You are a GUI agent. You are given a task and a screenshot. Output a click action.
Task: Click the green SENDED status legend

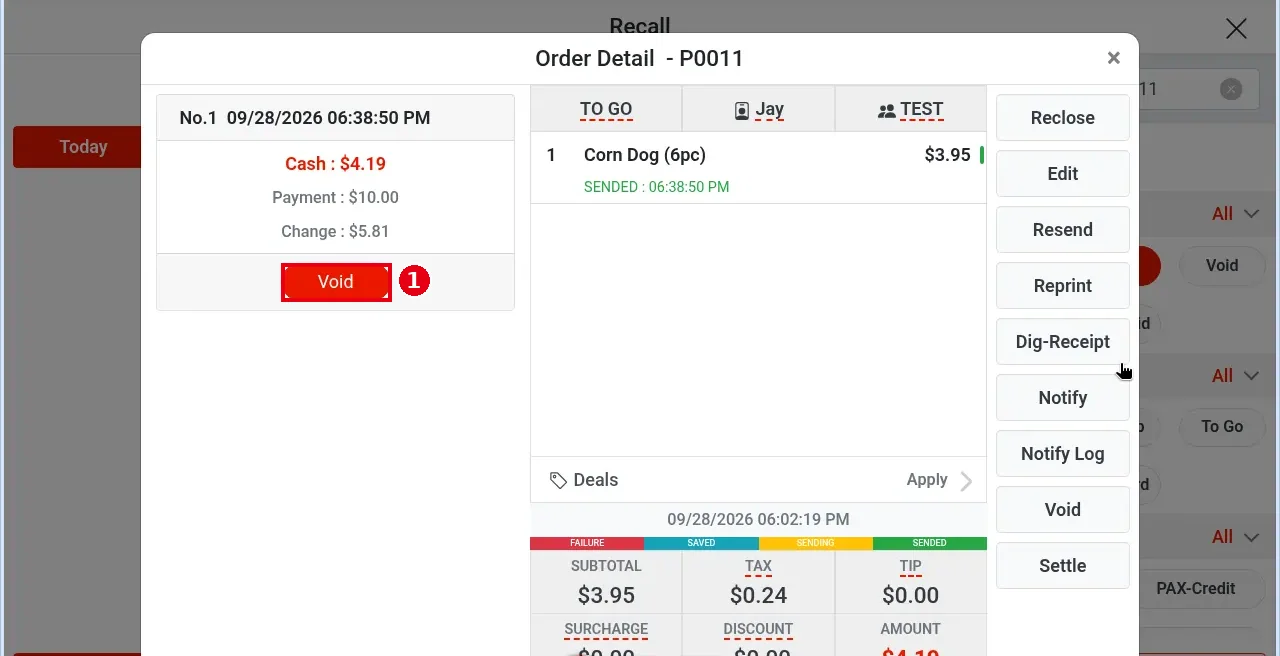click(x=929, y=543)
